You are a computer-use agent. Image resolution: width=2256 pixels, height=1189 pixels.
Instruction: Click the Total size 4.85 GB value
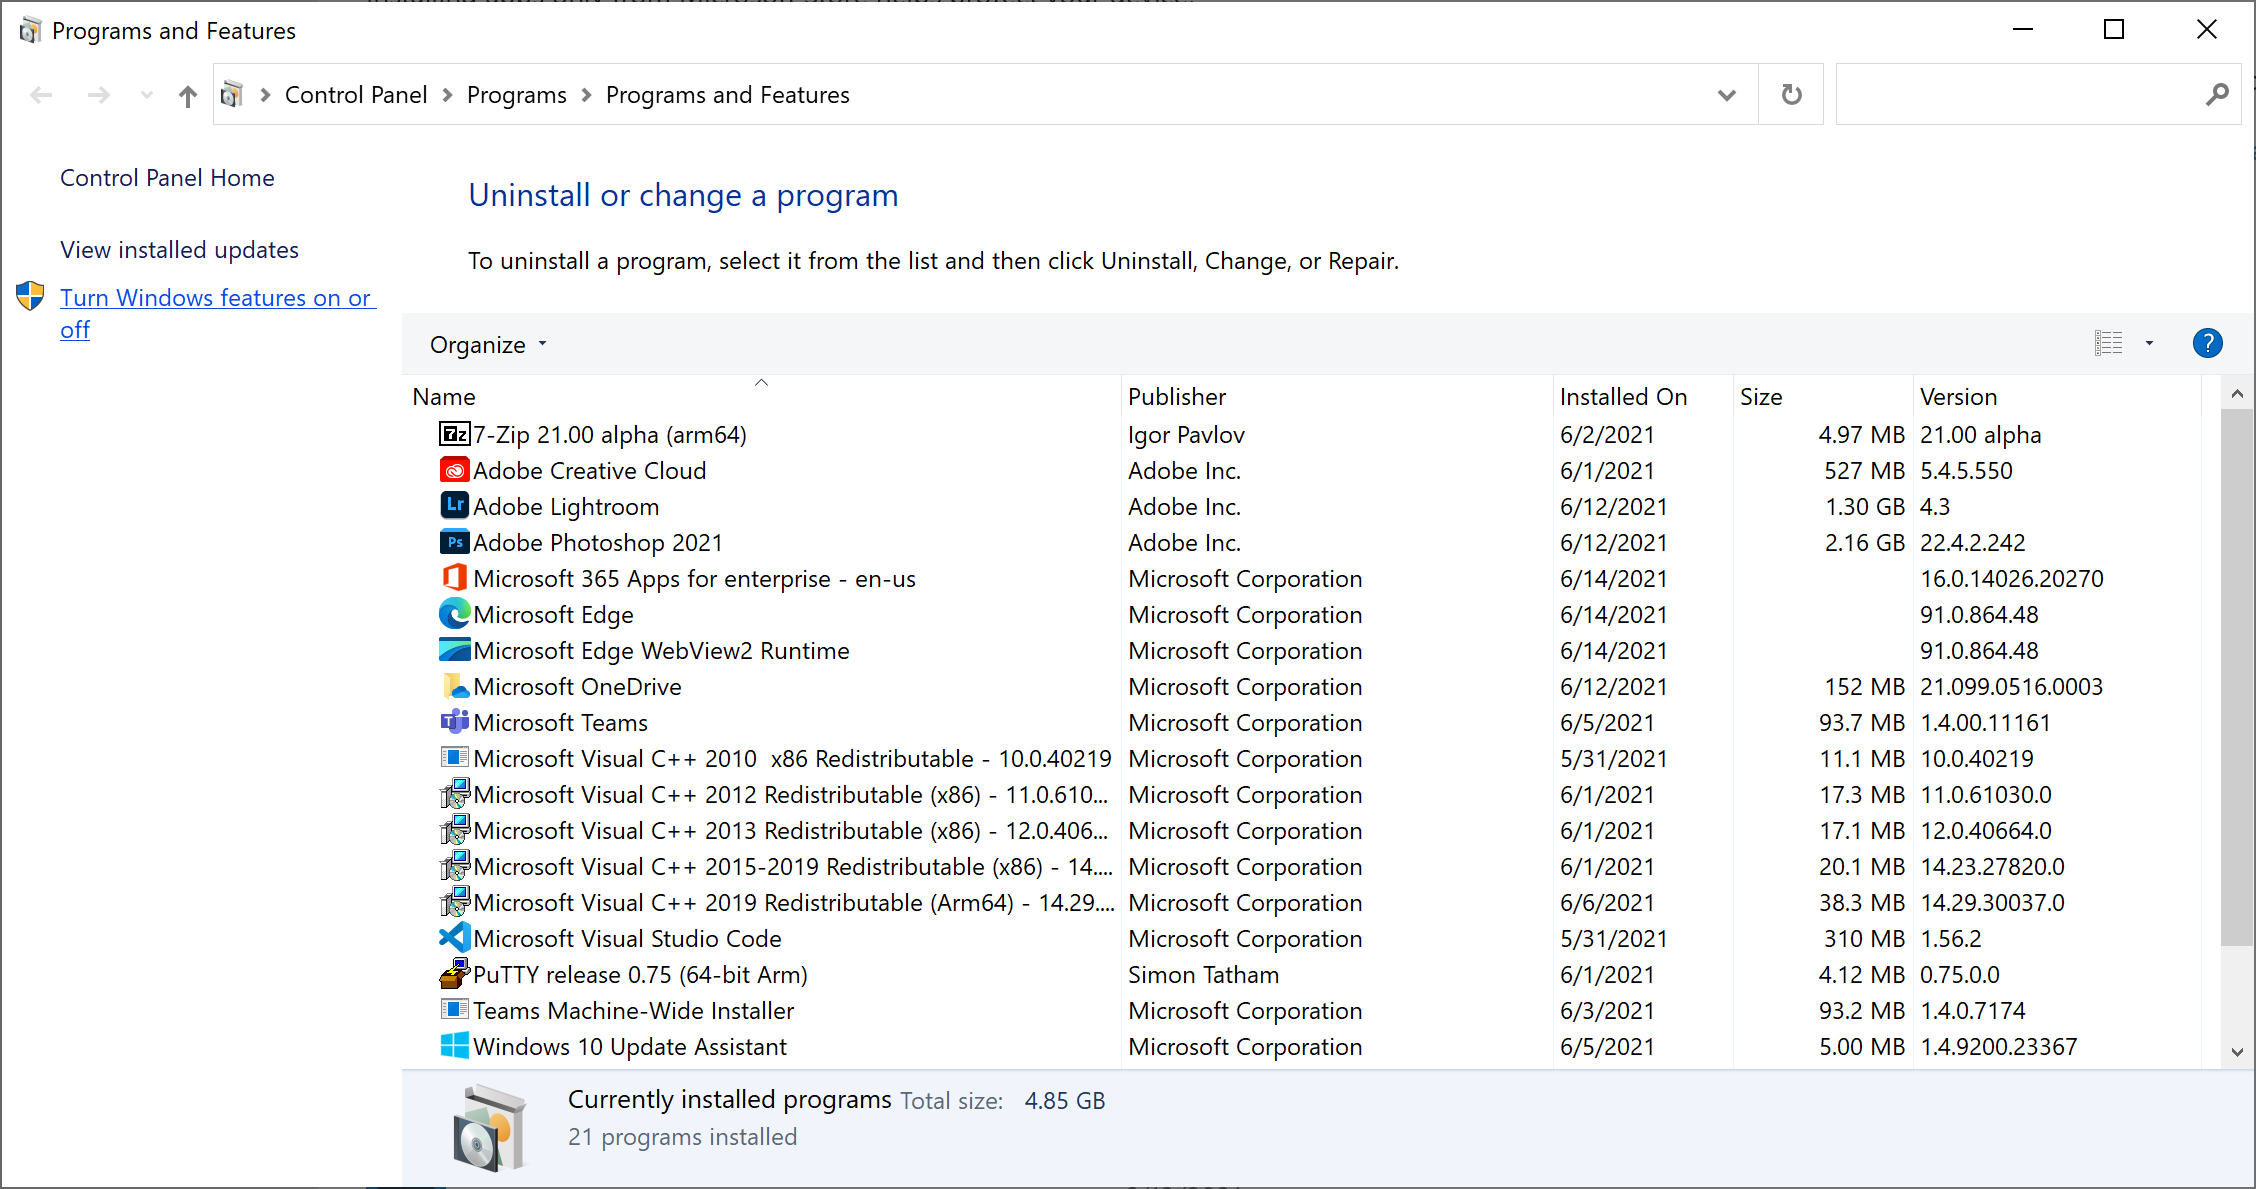click(x=1065, y=1101)
